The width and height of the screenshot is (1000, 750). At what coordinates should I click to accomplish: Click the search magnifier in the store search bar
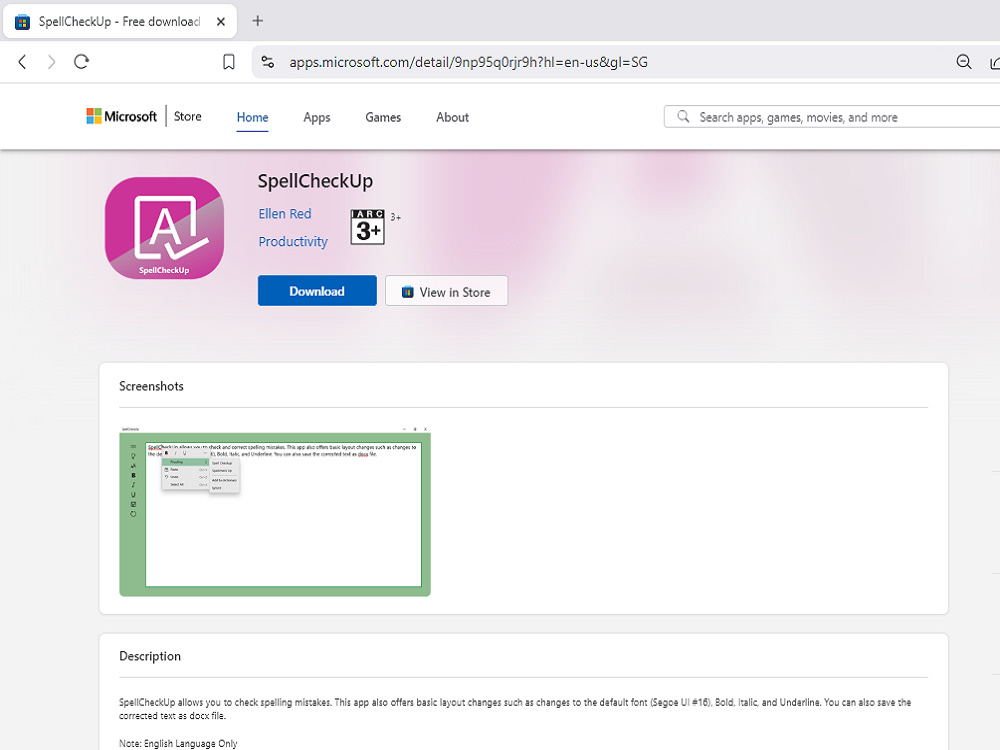[x=683, y=116]
